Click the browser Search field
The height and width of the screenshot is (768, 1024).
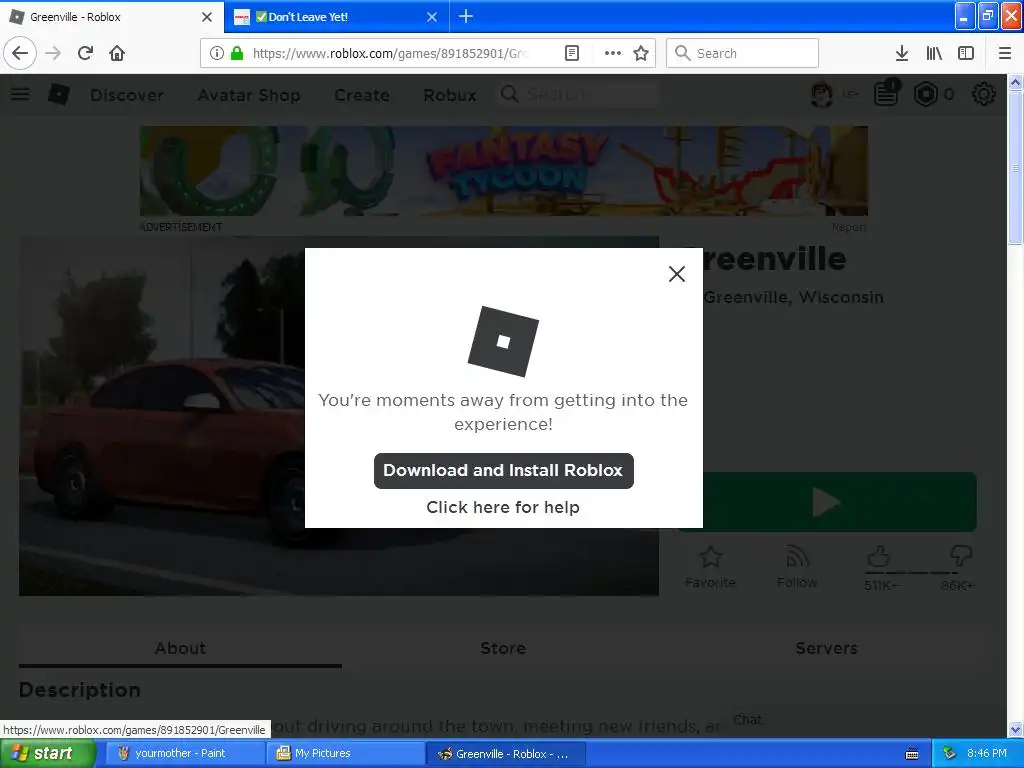(x=742, y=53)
